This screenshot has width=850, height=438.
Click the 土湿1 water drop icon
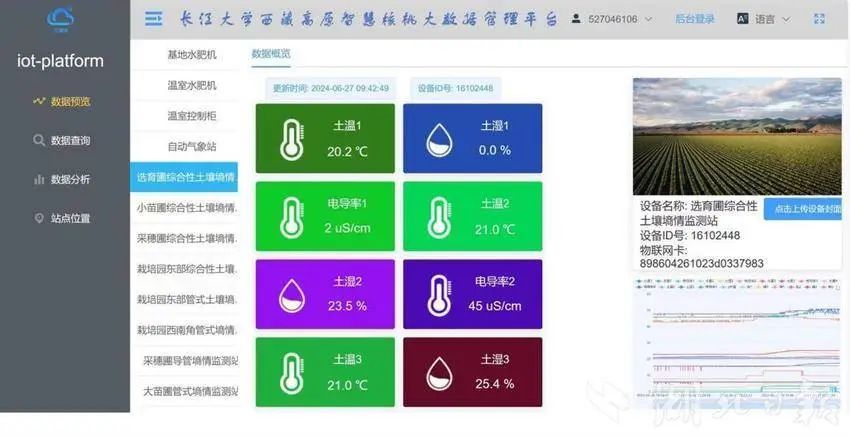438,138
